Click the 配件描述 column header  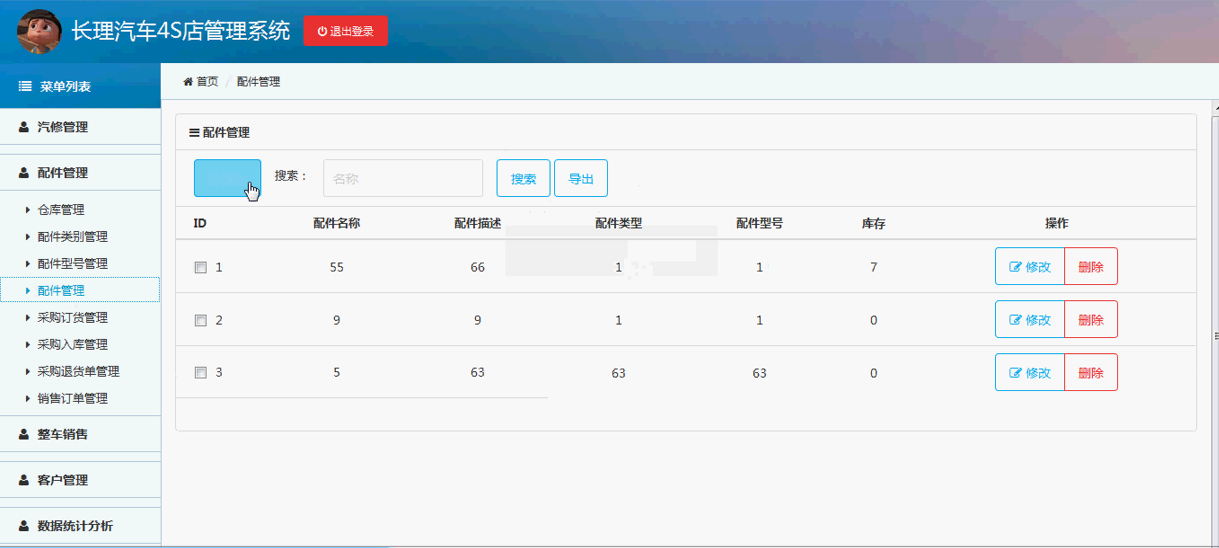click(477, 223)
